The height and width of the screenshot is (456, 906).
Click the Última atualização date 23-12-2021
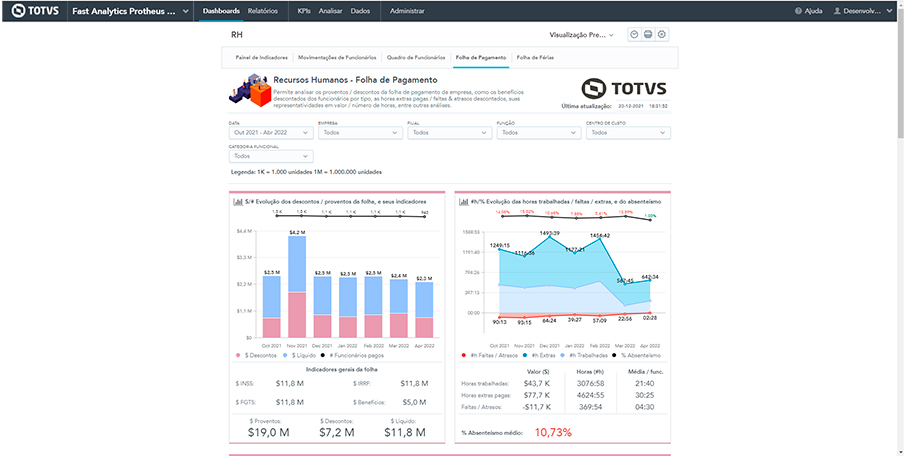(630, 106)
